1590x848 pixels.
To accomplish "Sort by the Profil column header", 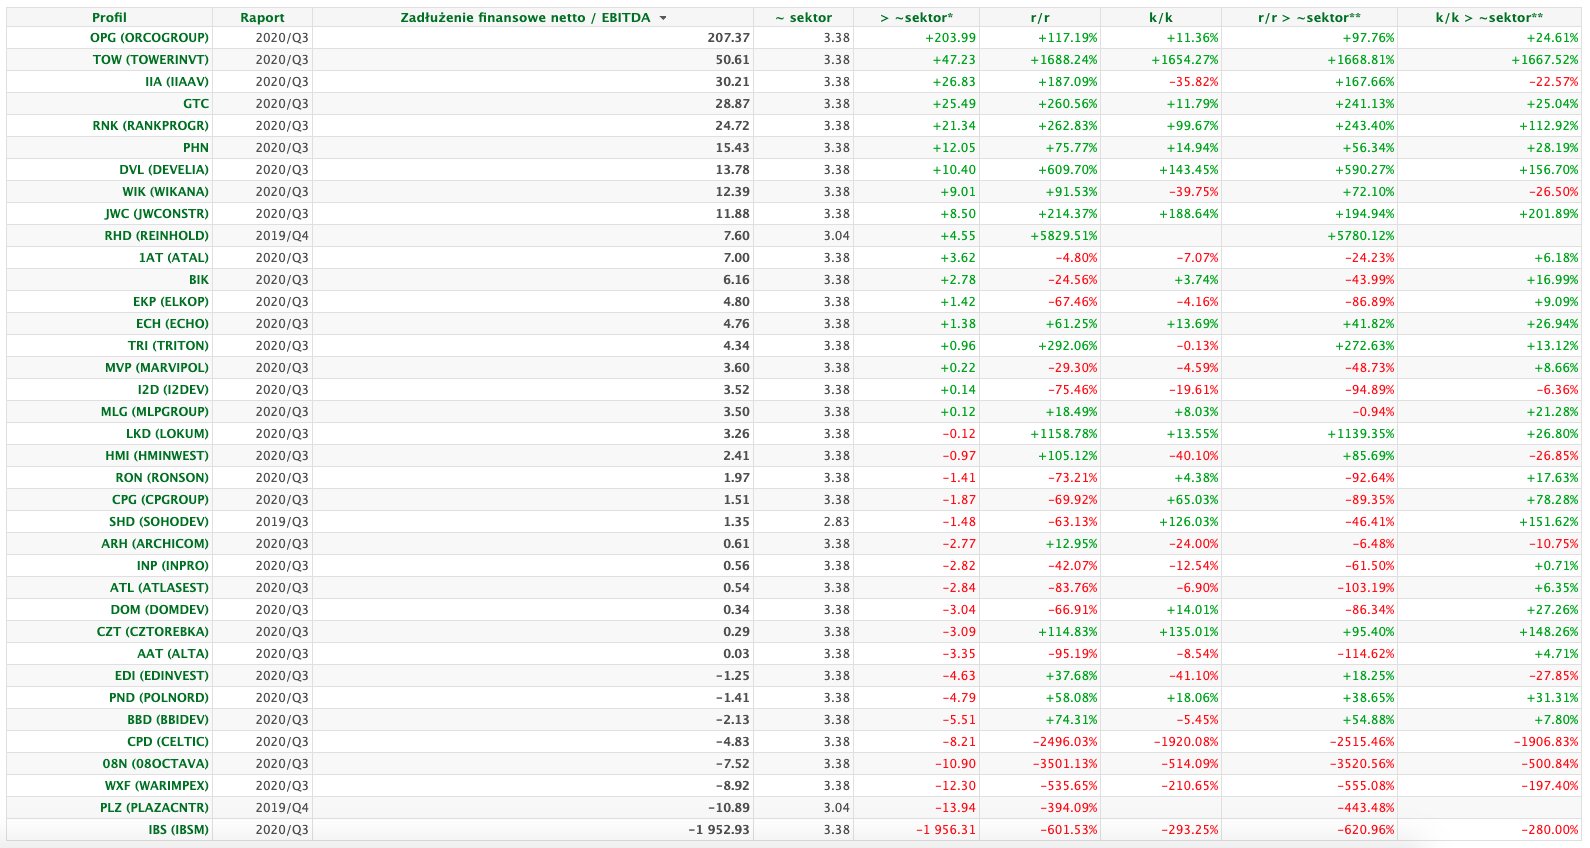I will pos(109,17).
